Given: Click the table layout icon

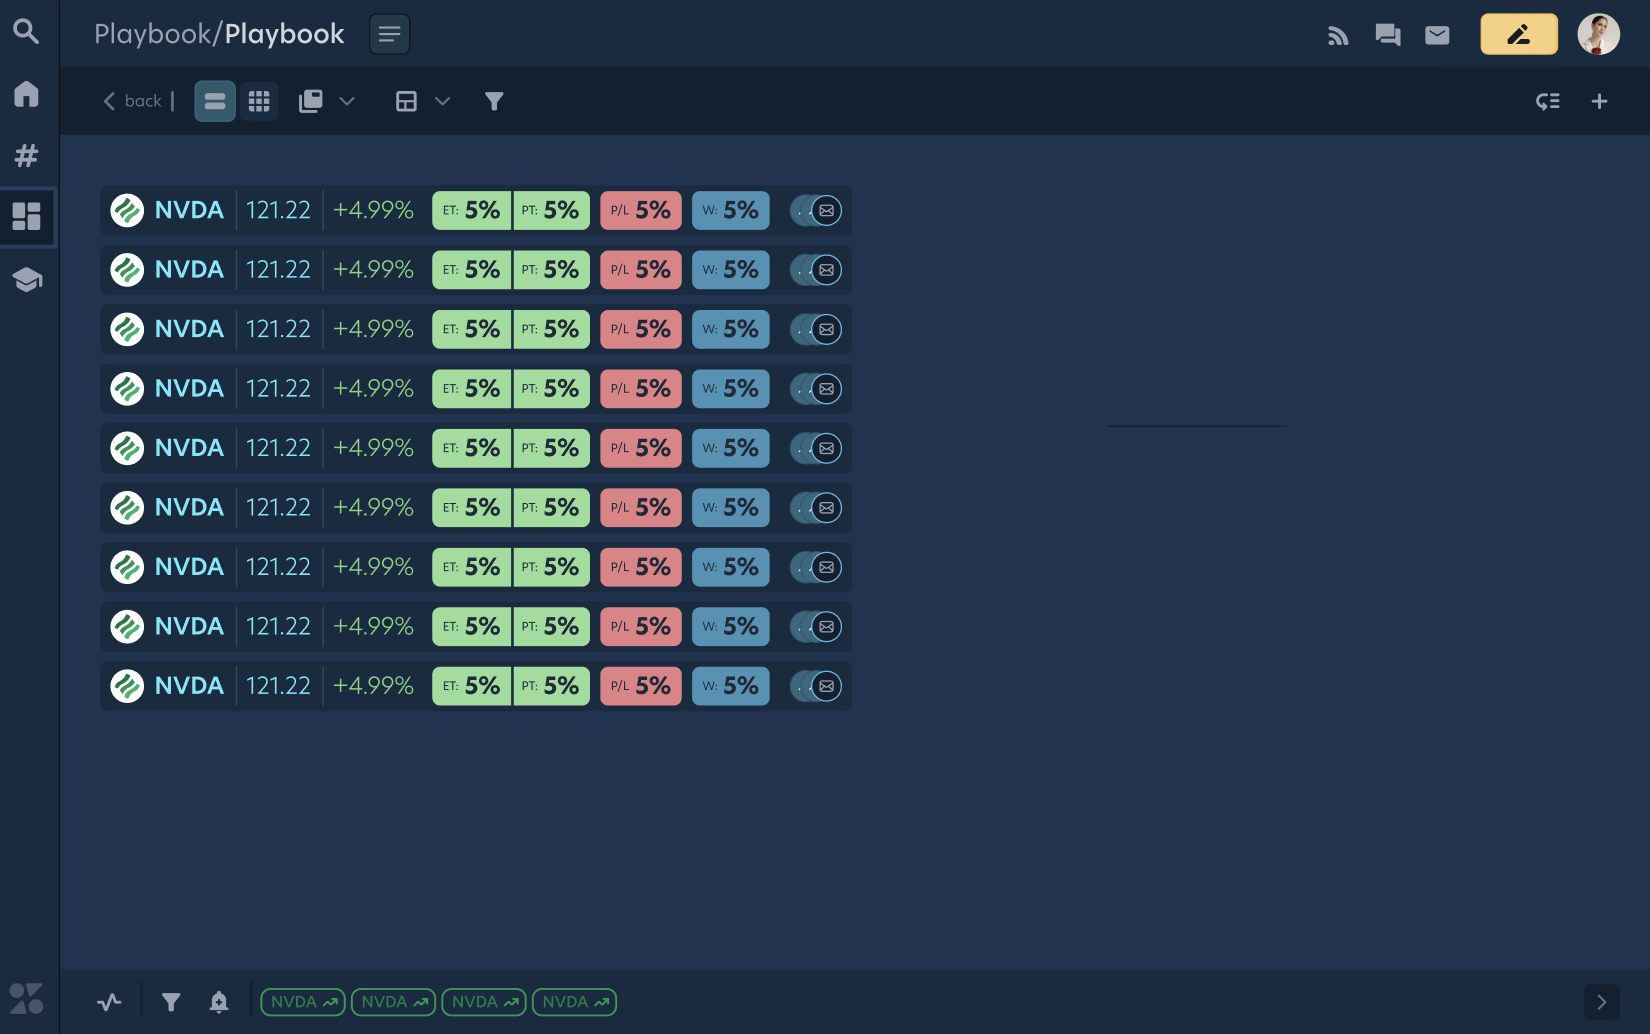Looking at the screenshot, I should pos(406,101).
